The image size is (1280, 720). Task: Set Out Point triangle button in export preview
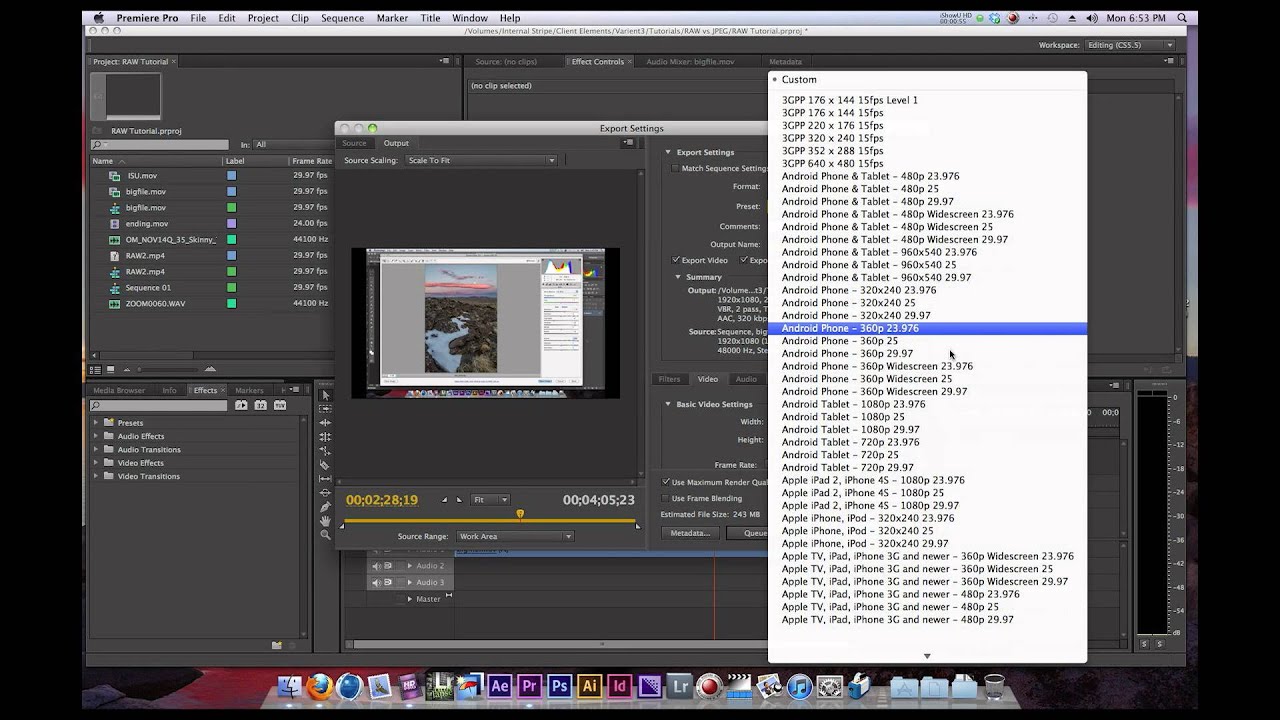pos(459,500)
